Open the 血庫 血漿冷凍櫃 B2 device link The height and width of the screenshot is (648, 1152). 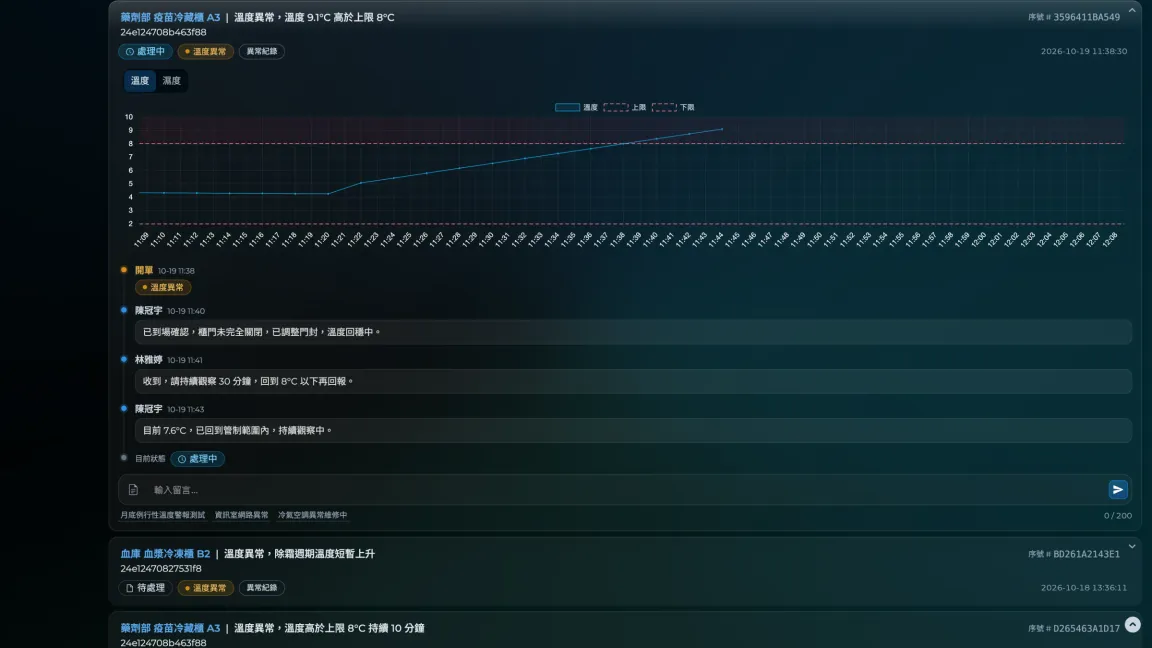coord(165,553)
